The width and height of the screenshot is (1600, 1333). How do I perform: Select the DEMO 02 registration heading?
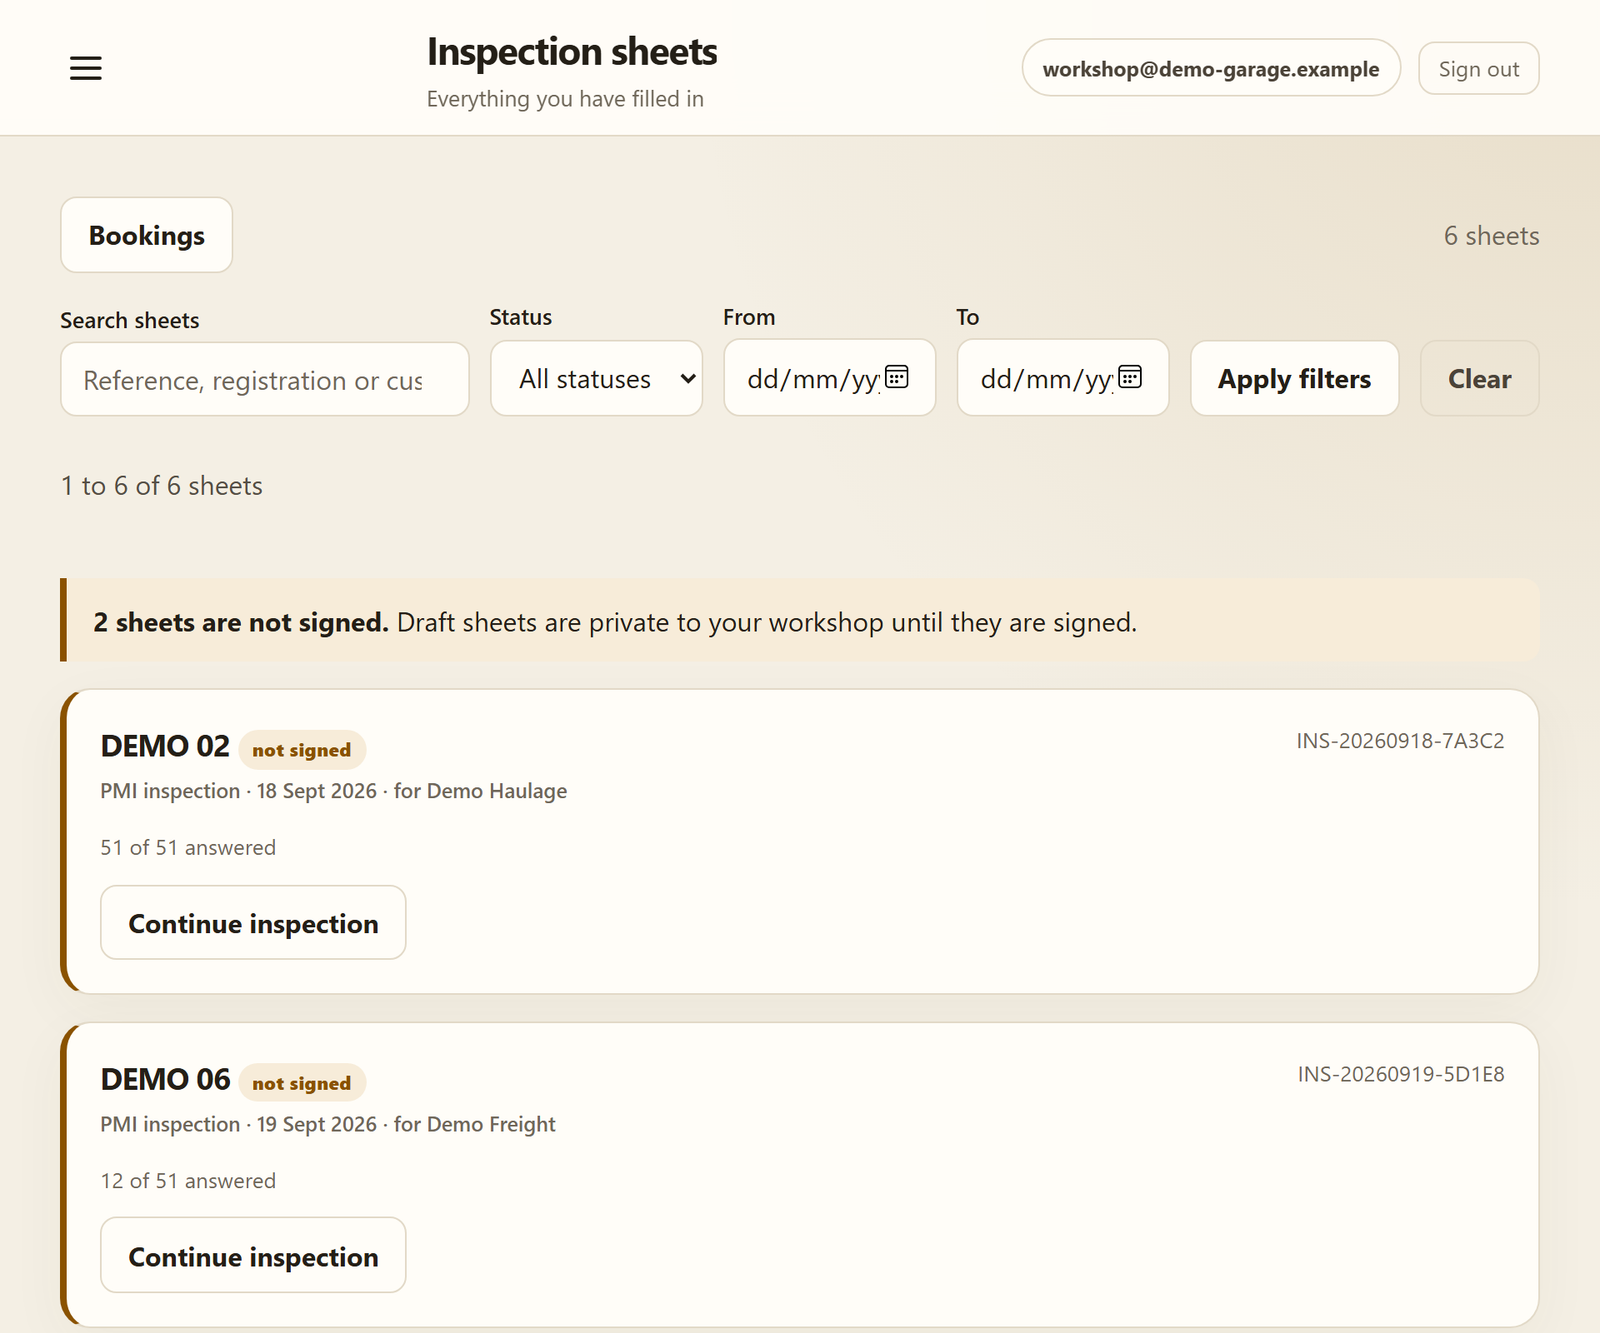[165, 746]
